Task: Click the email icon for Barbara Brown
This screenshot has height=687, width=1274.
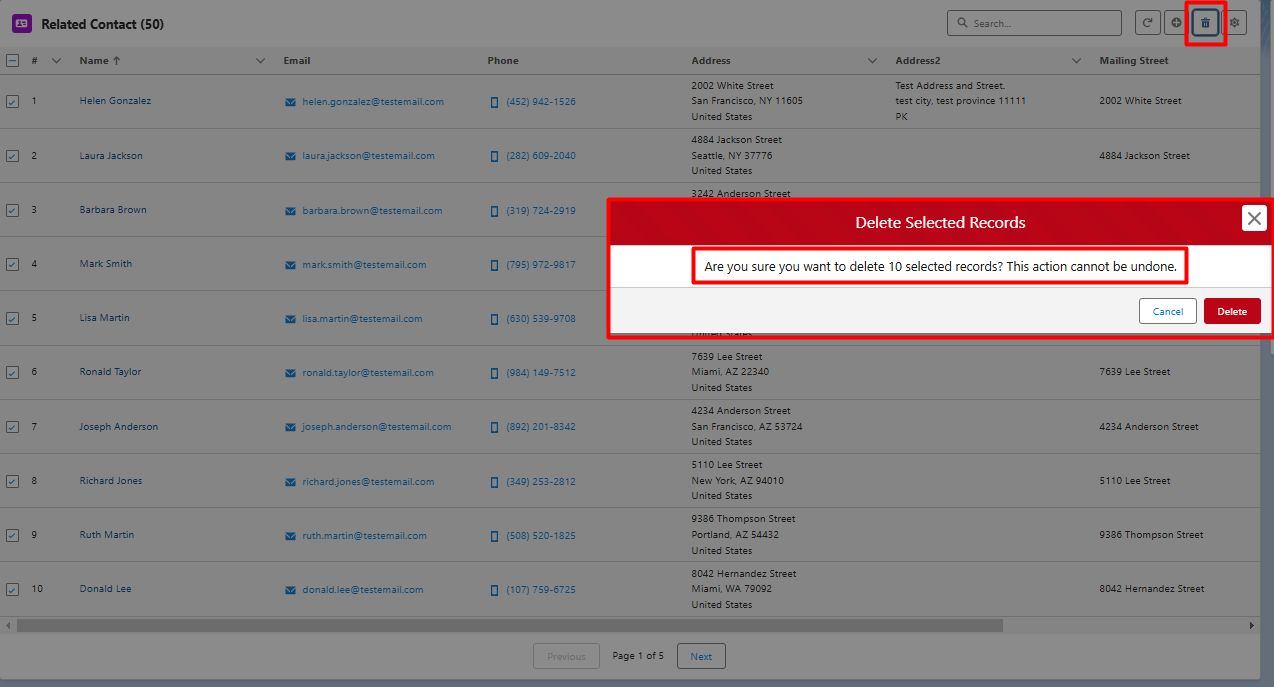Action: point(290,211)
